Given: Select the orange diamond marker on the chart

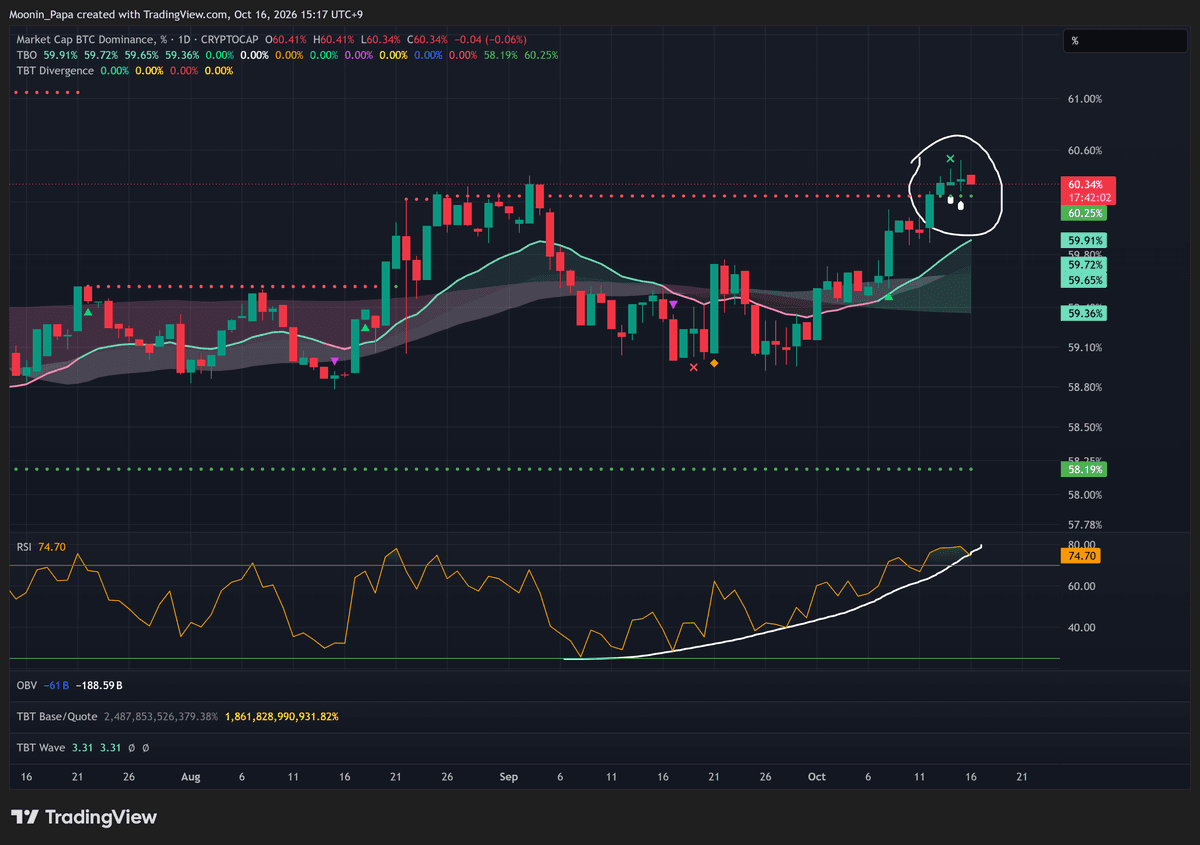Looking at the screenshot, I should (x=714, y=363).
